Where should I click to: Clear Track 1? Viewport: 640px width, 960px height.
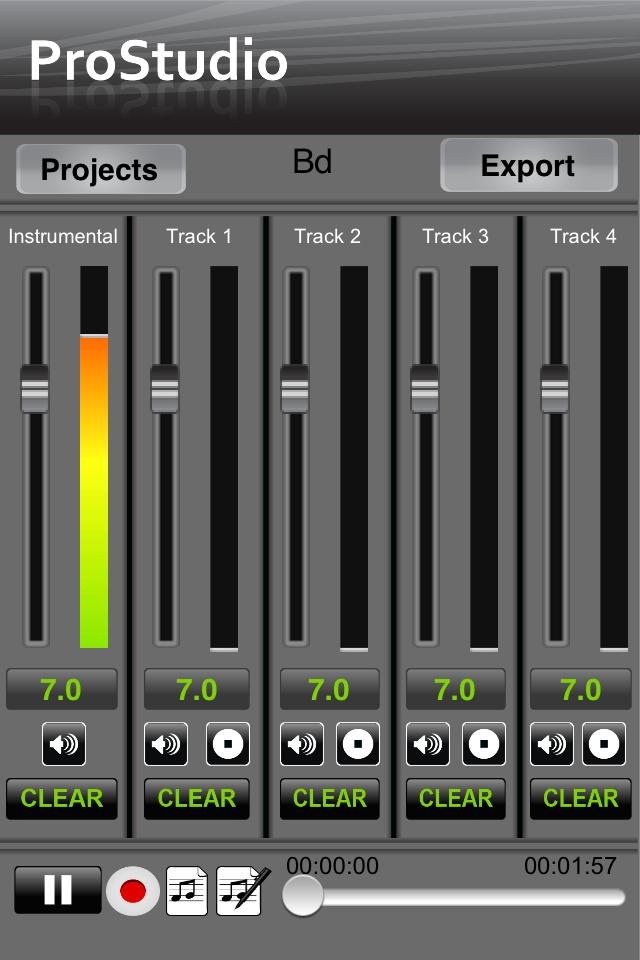click(197, 798)
